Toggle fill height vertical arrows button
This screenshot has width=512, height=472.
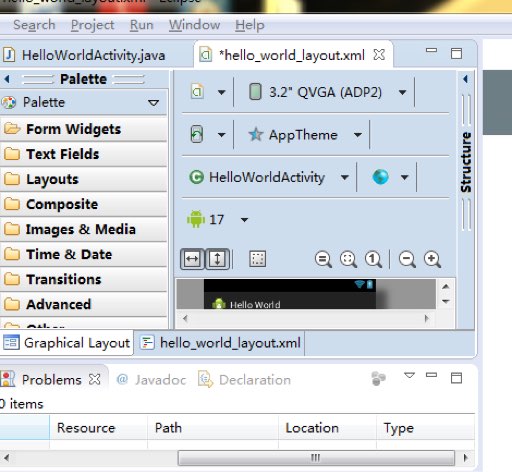coord(217,259)
